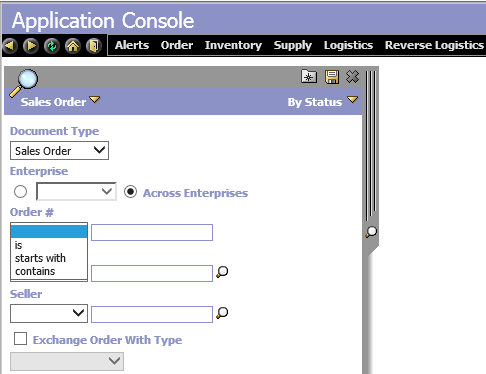Click the floppy disk Save Search icon
Viewport: 486px width, 374px height.
click(x=332, y=77)
